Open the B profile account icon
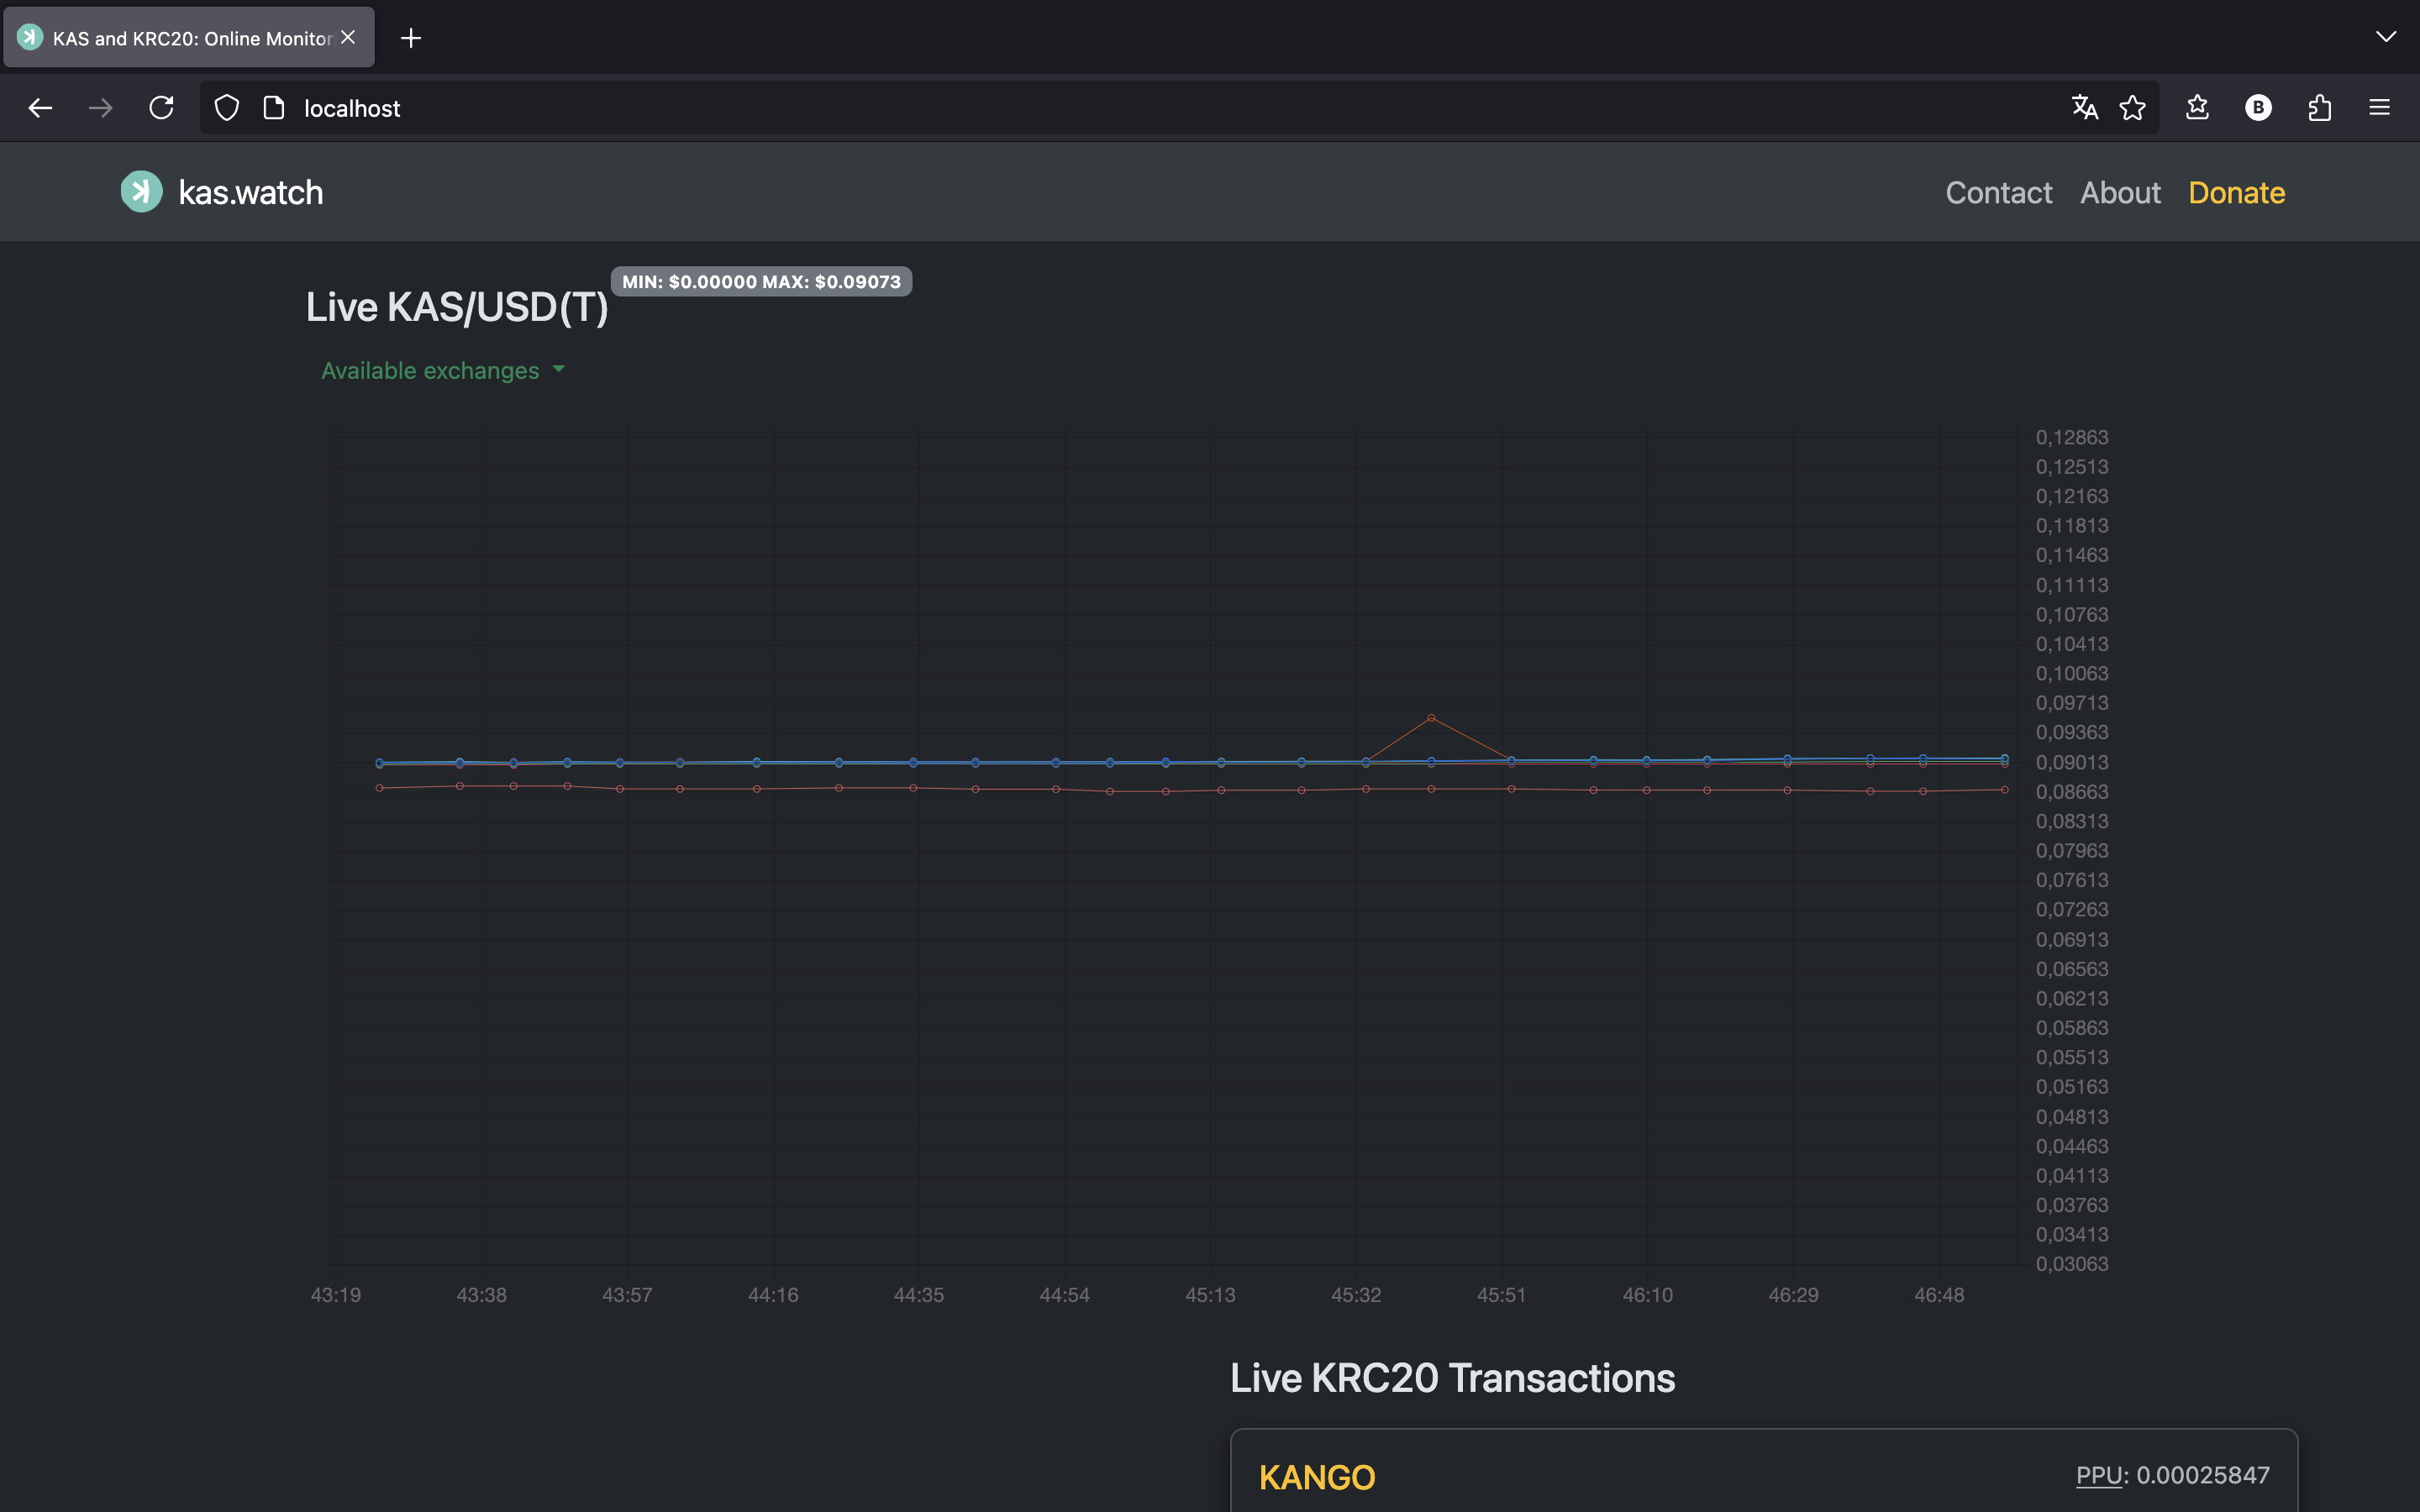The image size is (2420, 1512). click(2258, 108)
